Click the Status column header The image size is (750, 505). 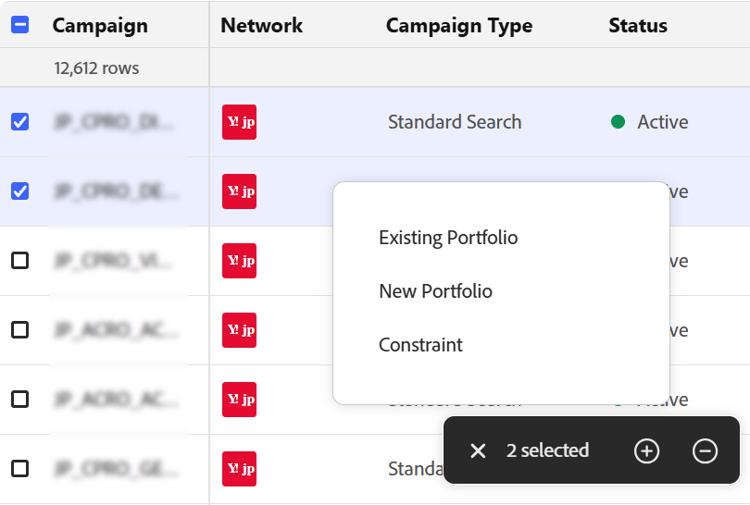pos(637,26)
